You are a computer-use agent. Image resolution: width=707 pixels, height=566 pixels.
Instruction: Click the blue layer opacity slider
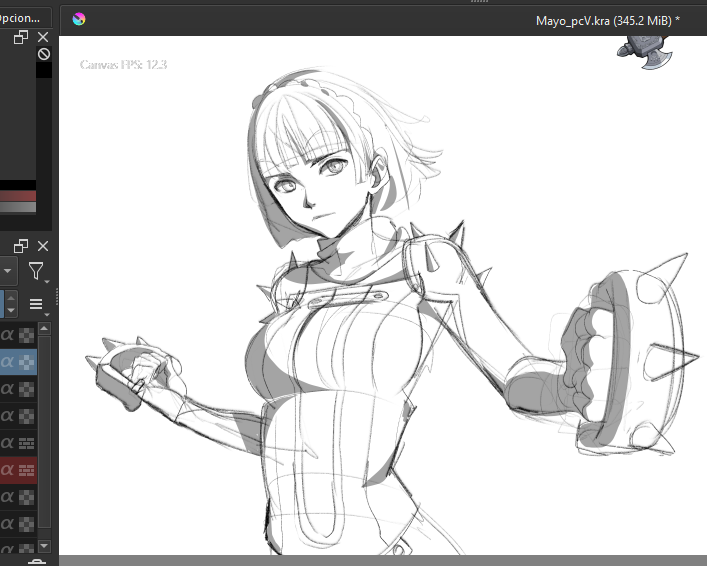tap(2, 304)
